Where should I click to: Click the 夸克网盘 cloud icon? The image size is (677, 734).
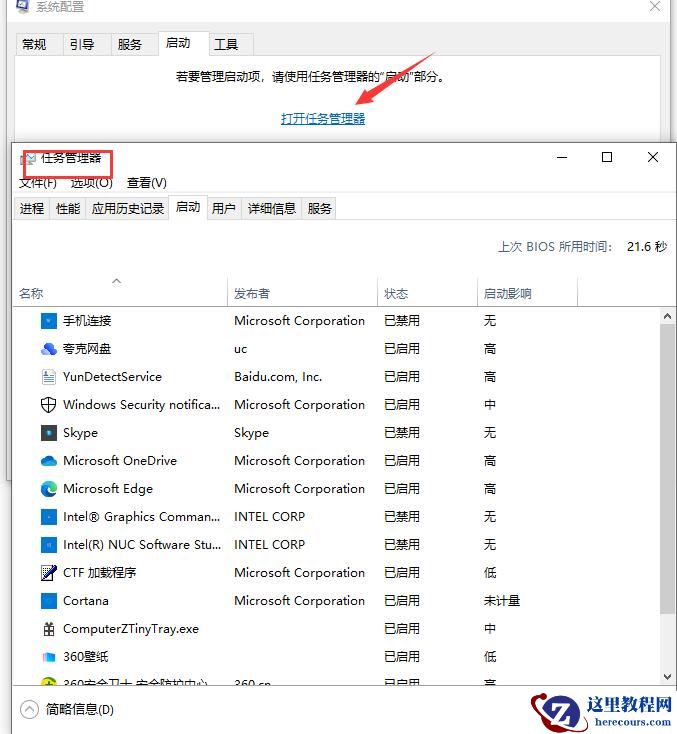49,349
